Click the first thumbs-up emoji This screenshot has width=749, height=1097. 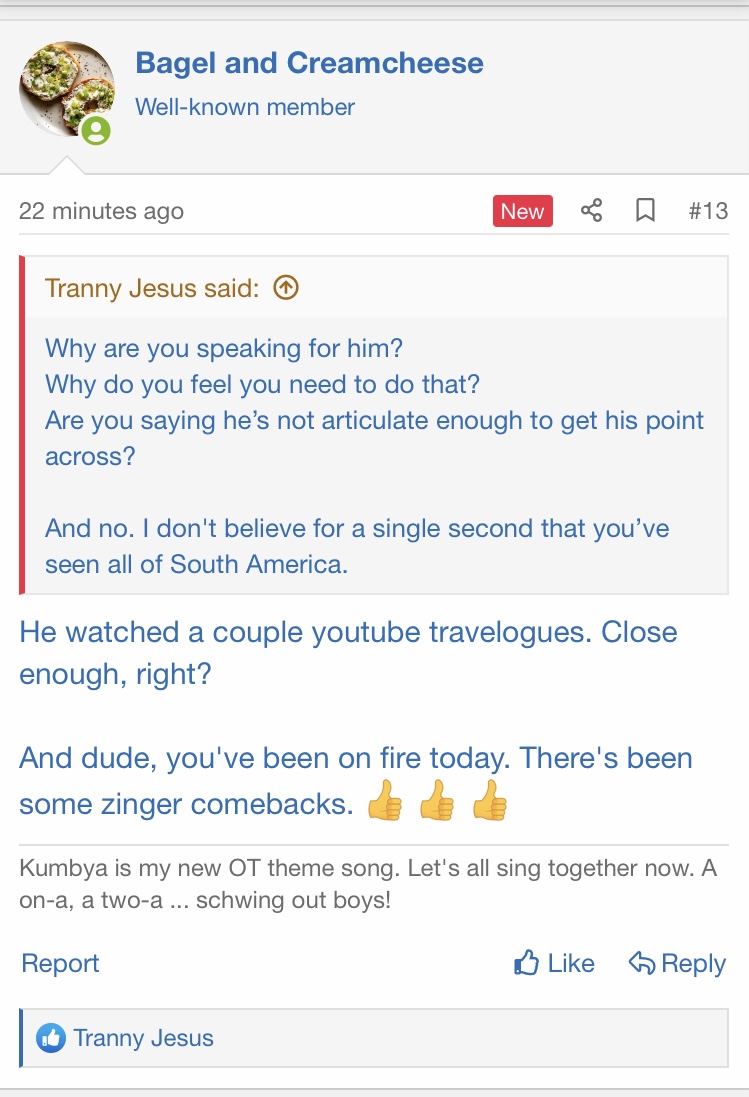point(385,802)
